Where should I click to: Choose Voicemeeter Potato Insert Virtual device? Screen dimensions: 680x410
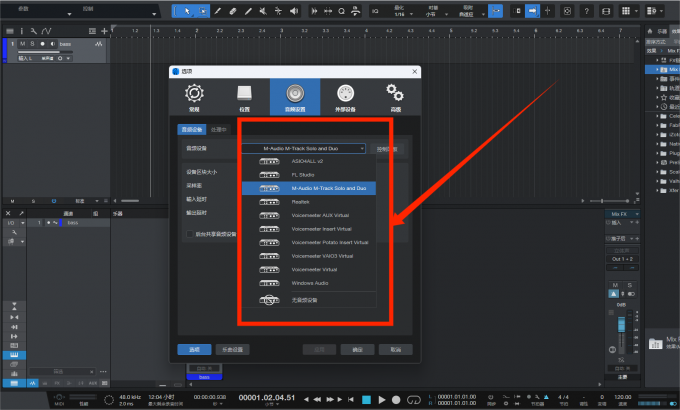click(329, 242)
